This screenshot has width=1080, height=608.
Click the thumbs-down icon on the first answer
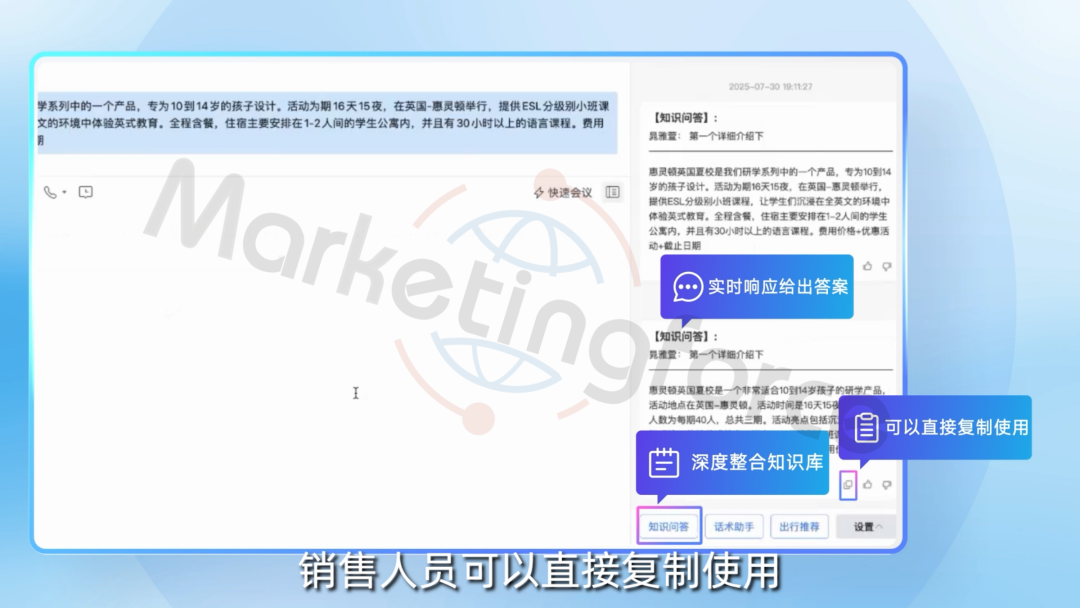coord(888,266)
